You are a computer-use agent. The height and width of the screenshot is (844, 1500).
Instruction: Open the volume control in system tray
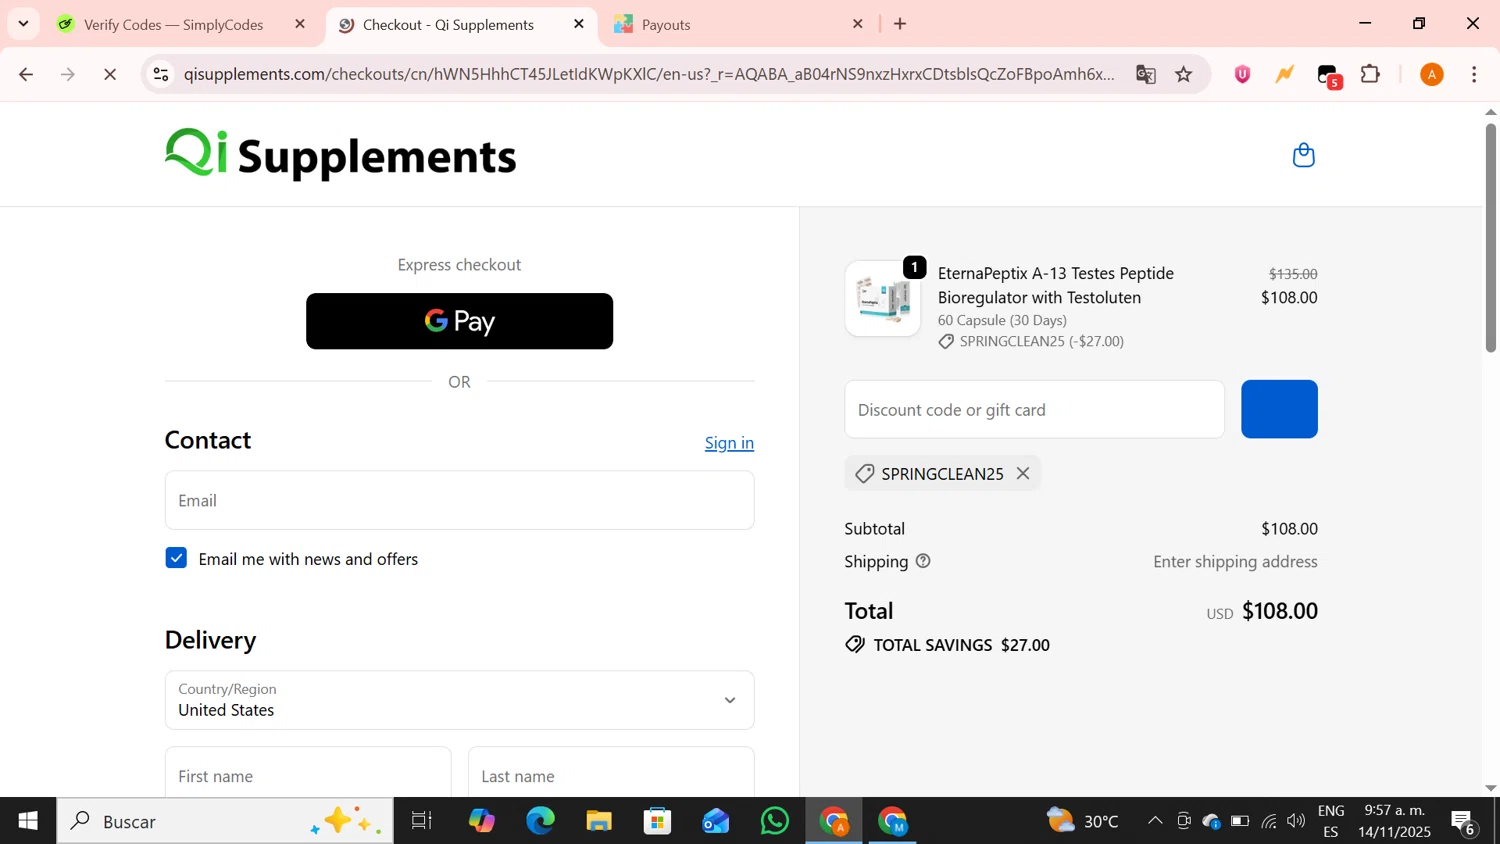tap(1296, 821)
